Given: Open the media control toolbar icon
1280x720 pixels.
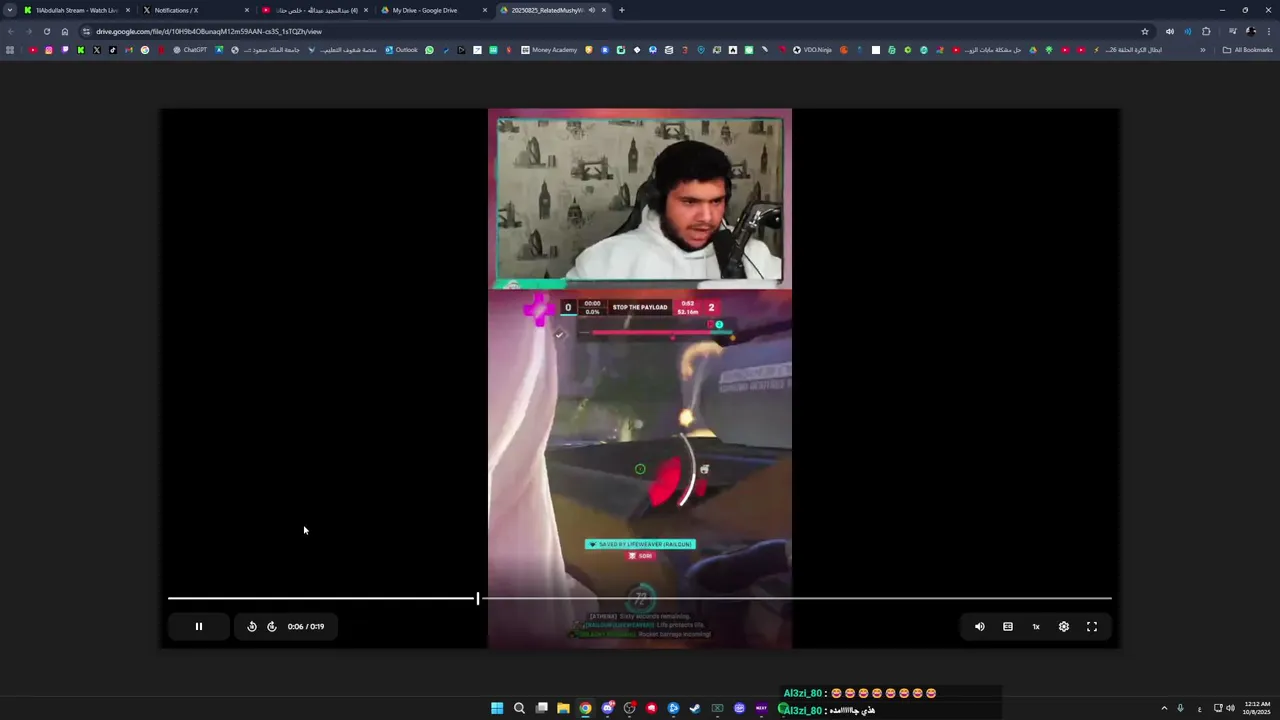Looking at the screenshot, I should pos(1232,31).
